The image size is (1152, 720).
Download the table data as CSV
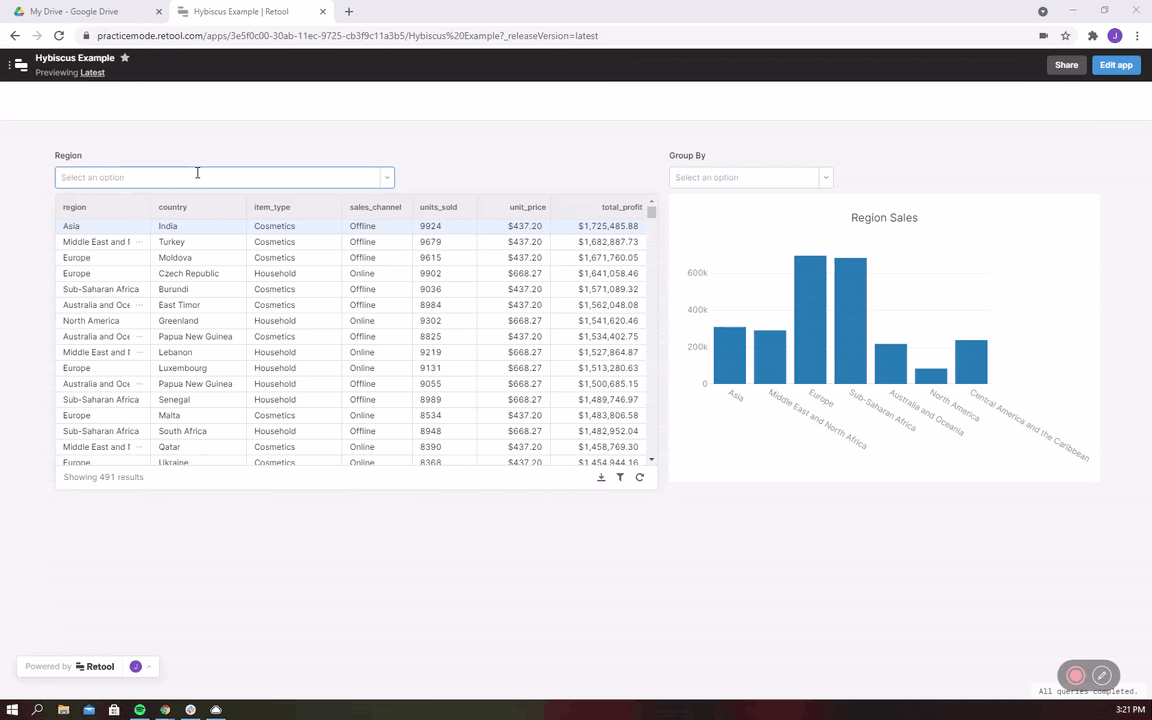[x=601, y=477]
